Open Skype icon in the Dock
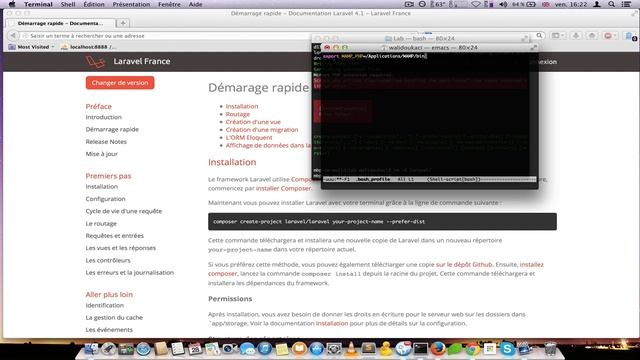640x360 pixels. tap(507, 349)
